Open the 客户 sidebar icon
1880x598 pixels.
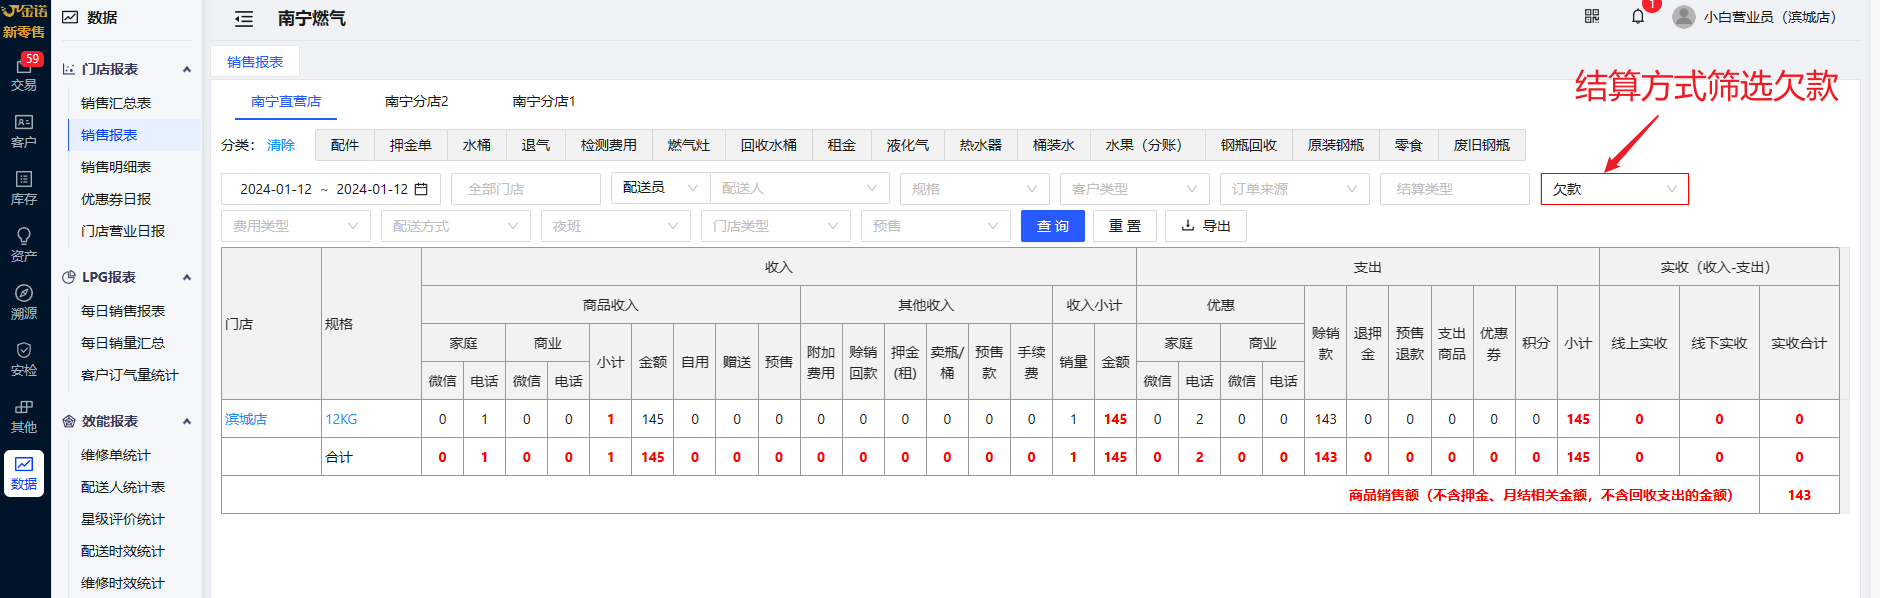pos(24,131)
